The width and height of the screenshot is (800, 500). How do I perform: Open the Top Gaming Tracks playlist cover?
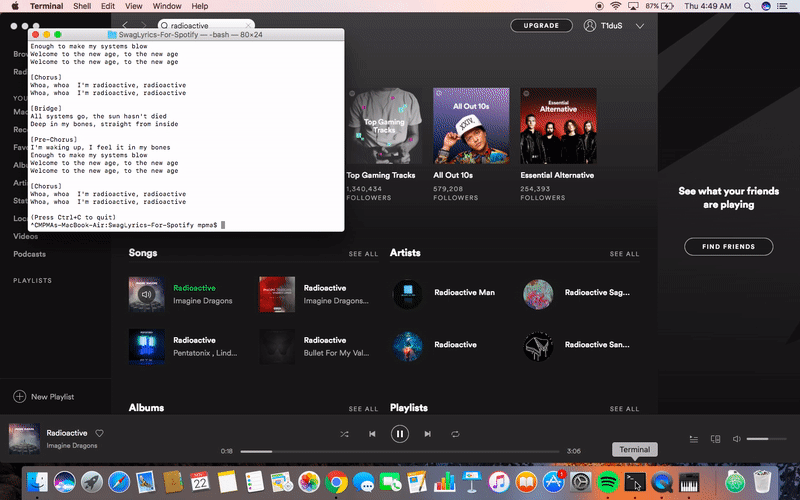pyautogui.click(x=384, y=126)
